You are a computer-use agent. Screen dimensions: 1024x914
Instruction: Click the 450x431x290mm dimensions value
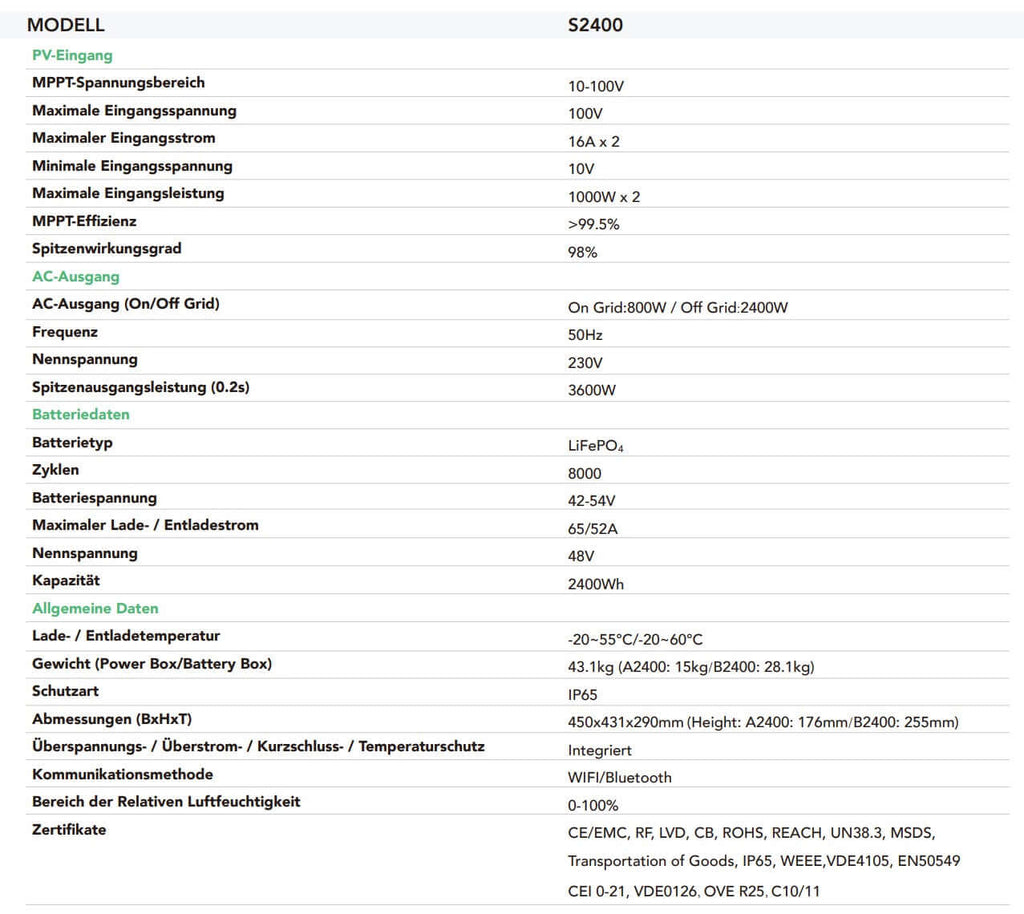point(763,723)
